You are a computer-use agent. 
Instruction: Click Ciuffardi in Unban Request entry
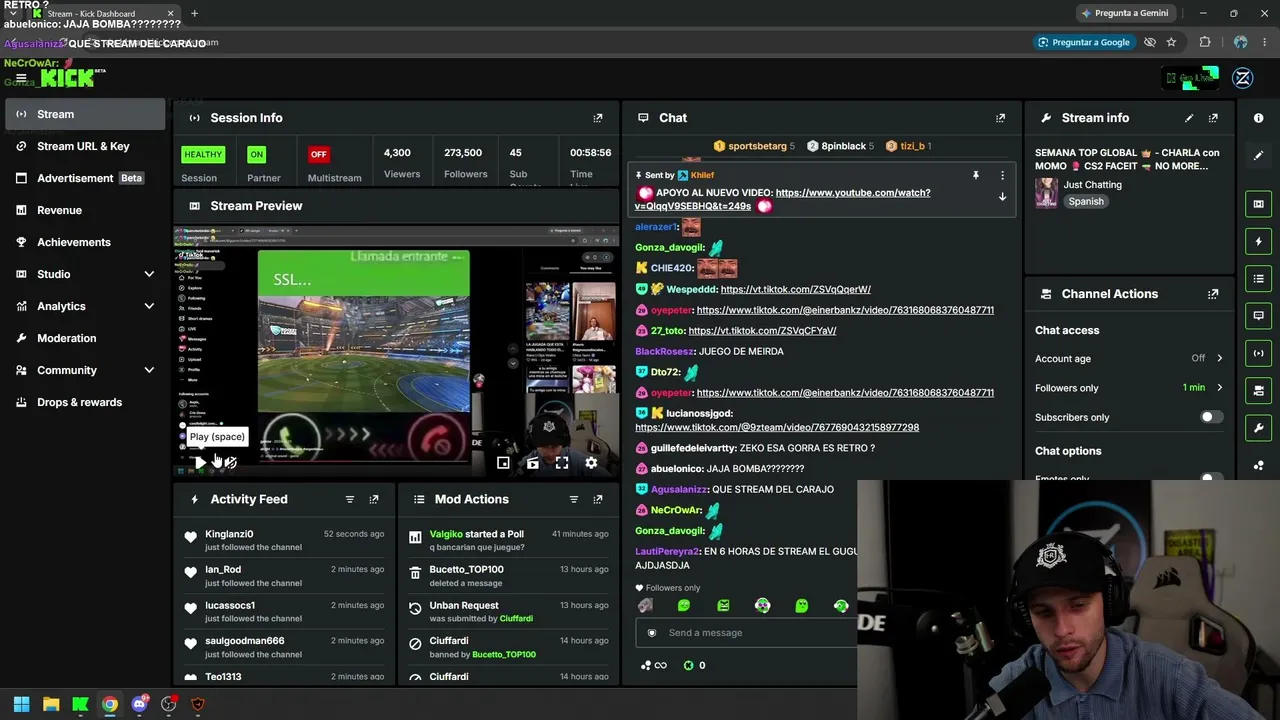tap(516, 618)
